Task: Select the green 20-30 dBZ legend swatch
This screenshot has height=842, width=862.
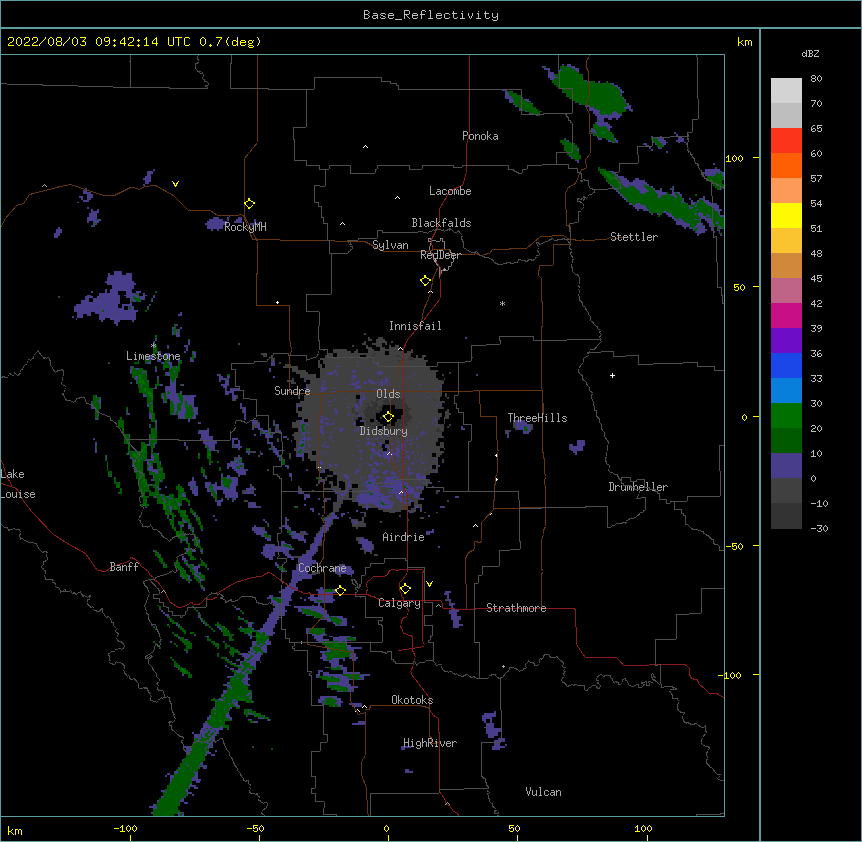Action: [786, 416]
